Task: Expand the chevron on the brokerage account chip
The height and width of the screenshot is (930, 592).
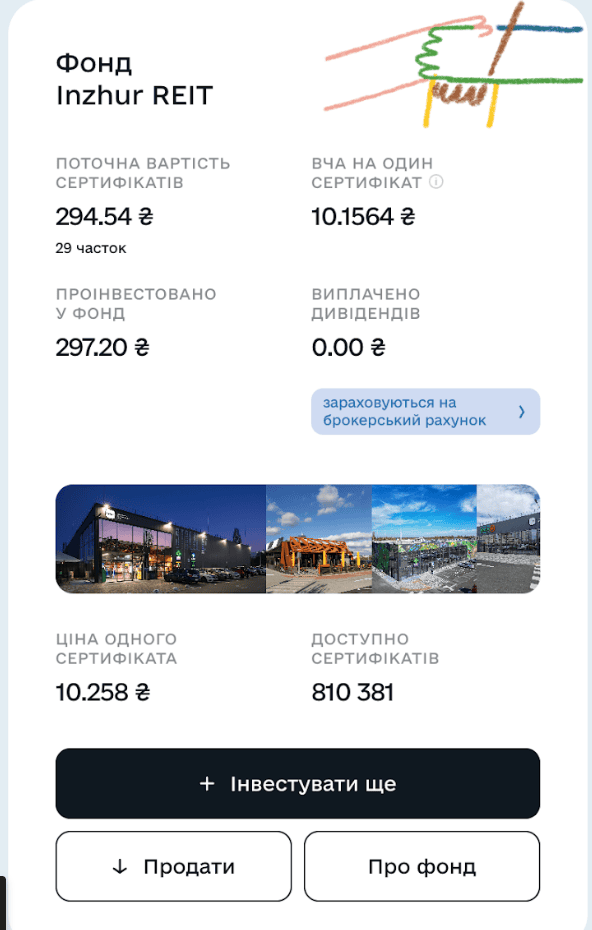Action: tap(524, 411)
